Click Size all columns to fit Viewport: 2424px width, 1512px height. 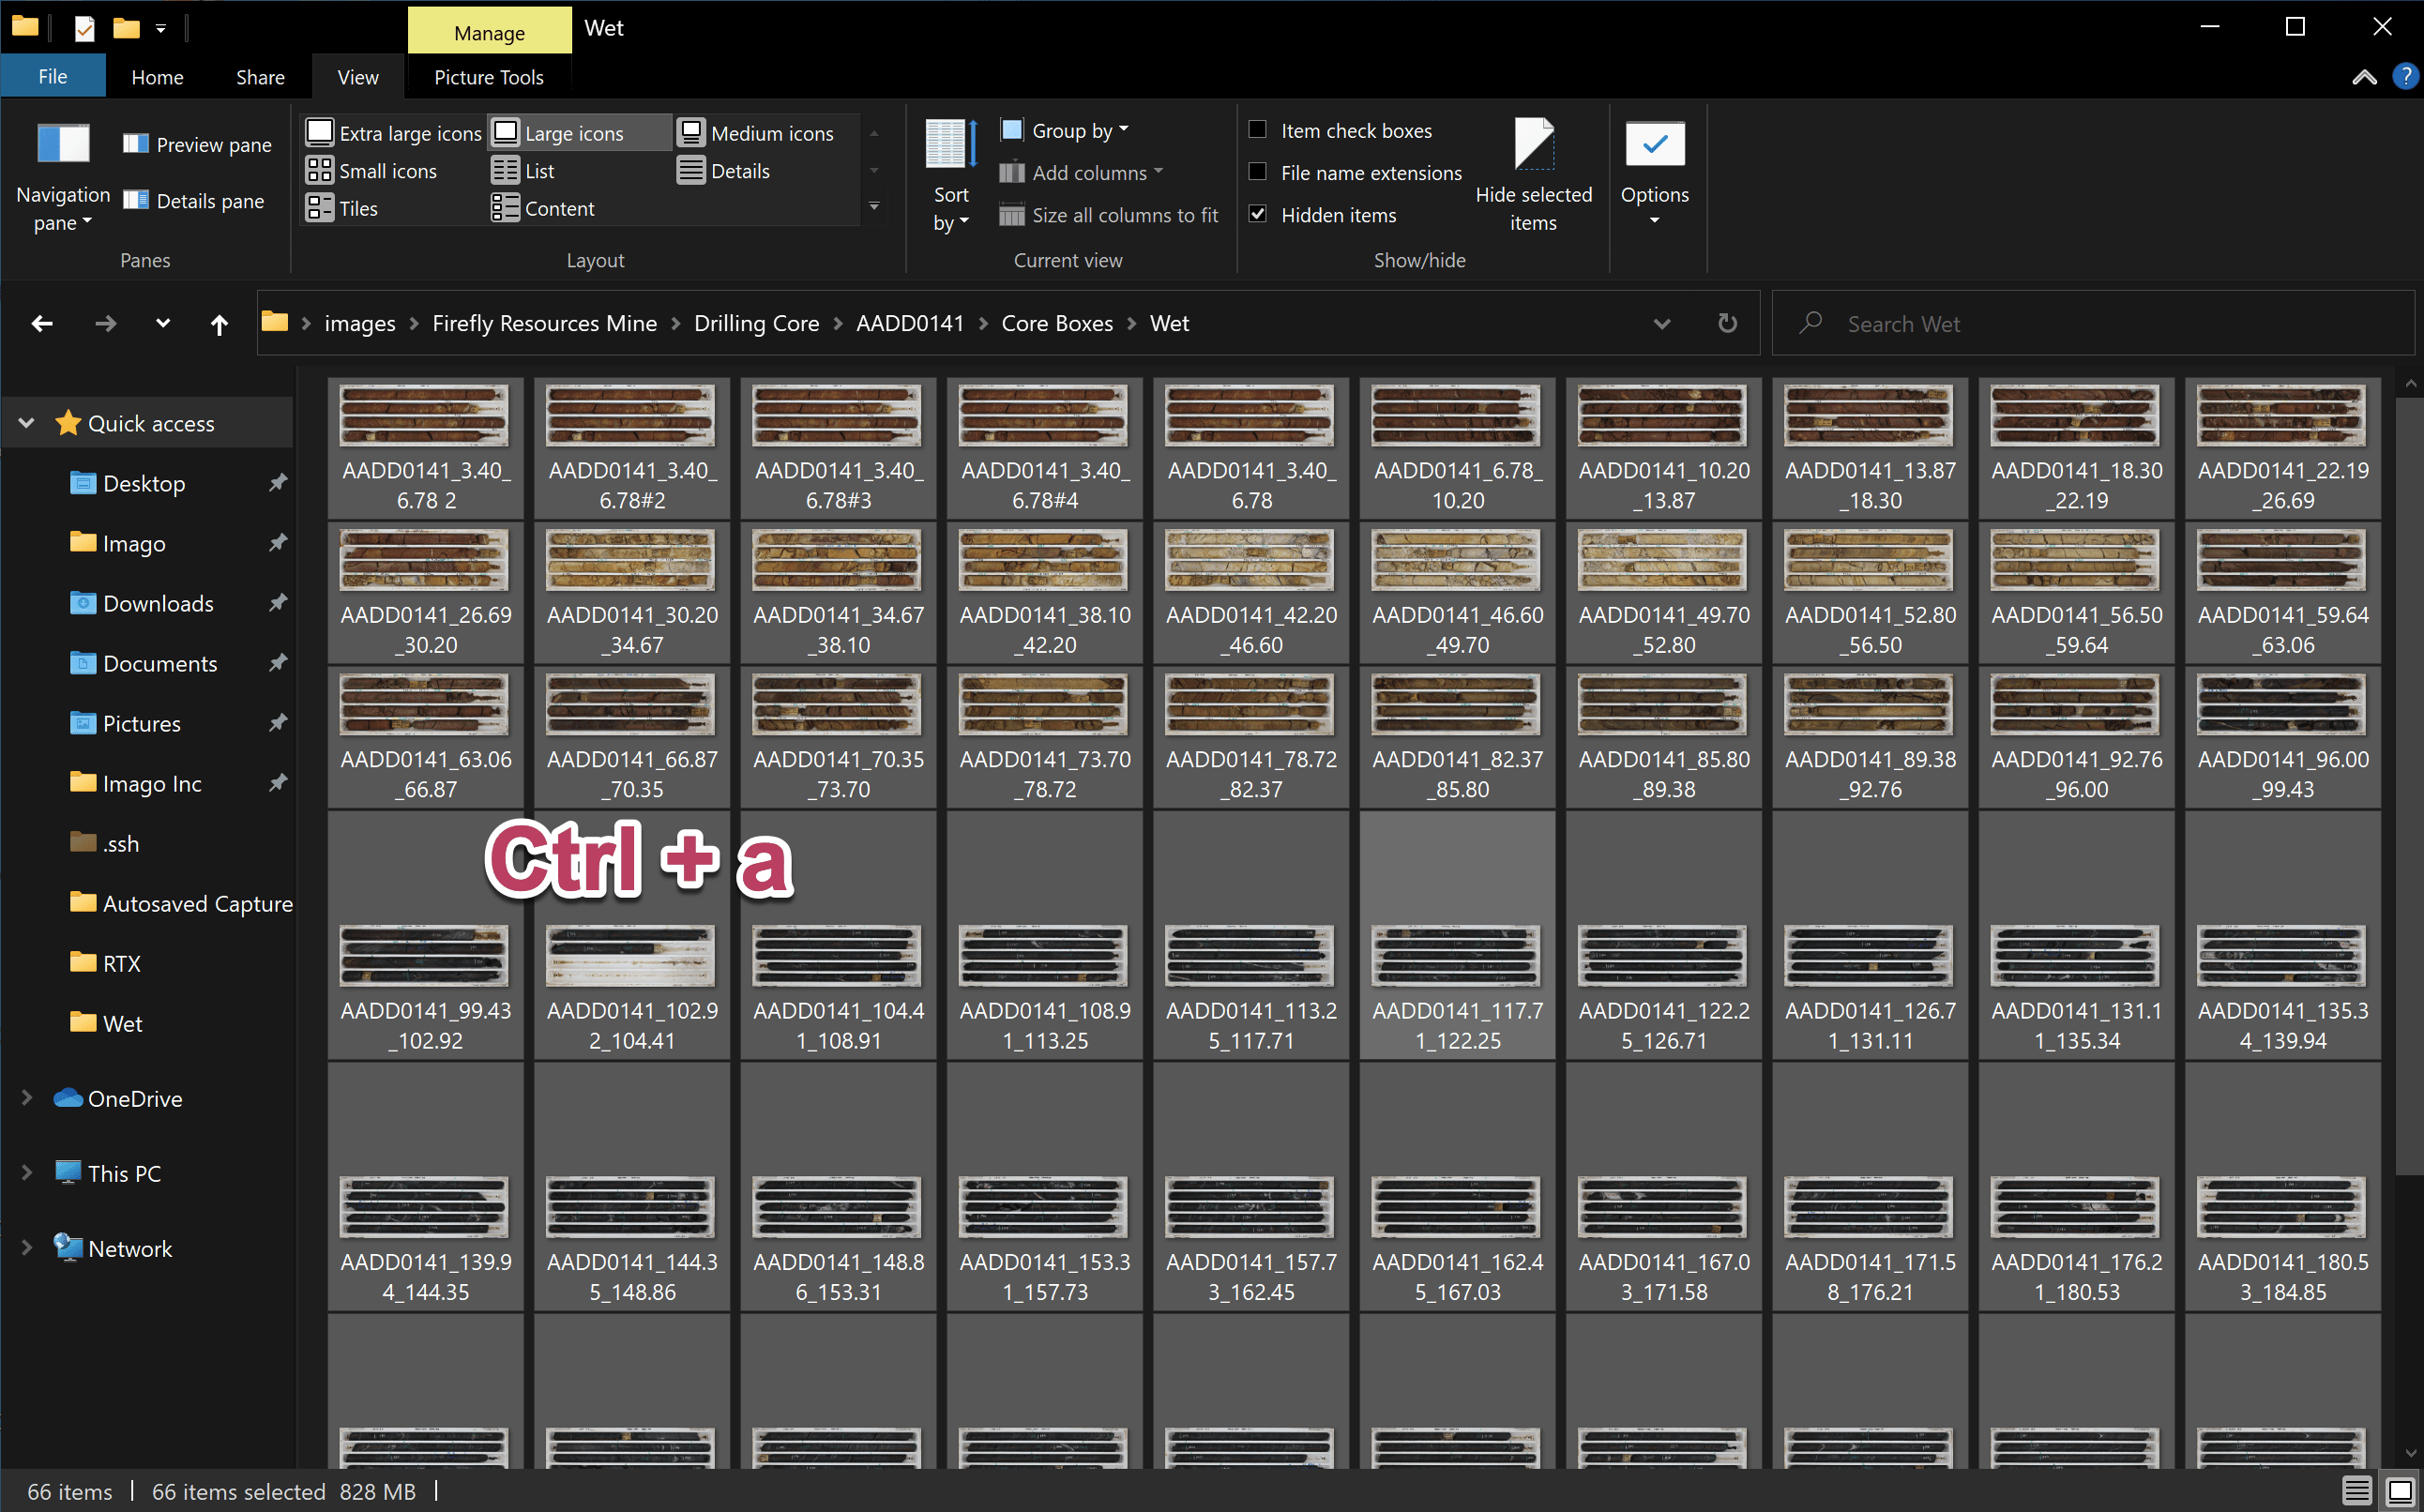click(x=1109, y=214)
